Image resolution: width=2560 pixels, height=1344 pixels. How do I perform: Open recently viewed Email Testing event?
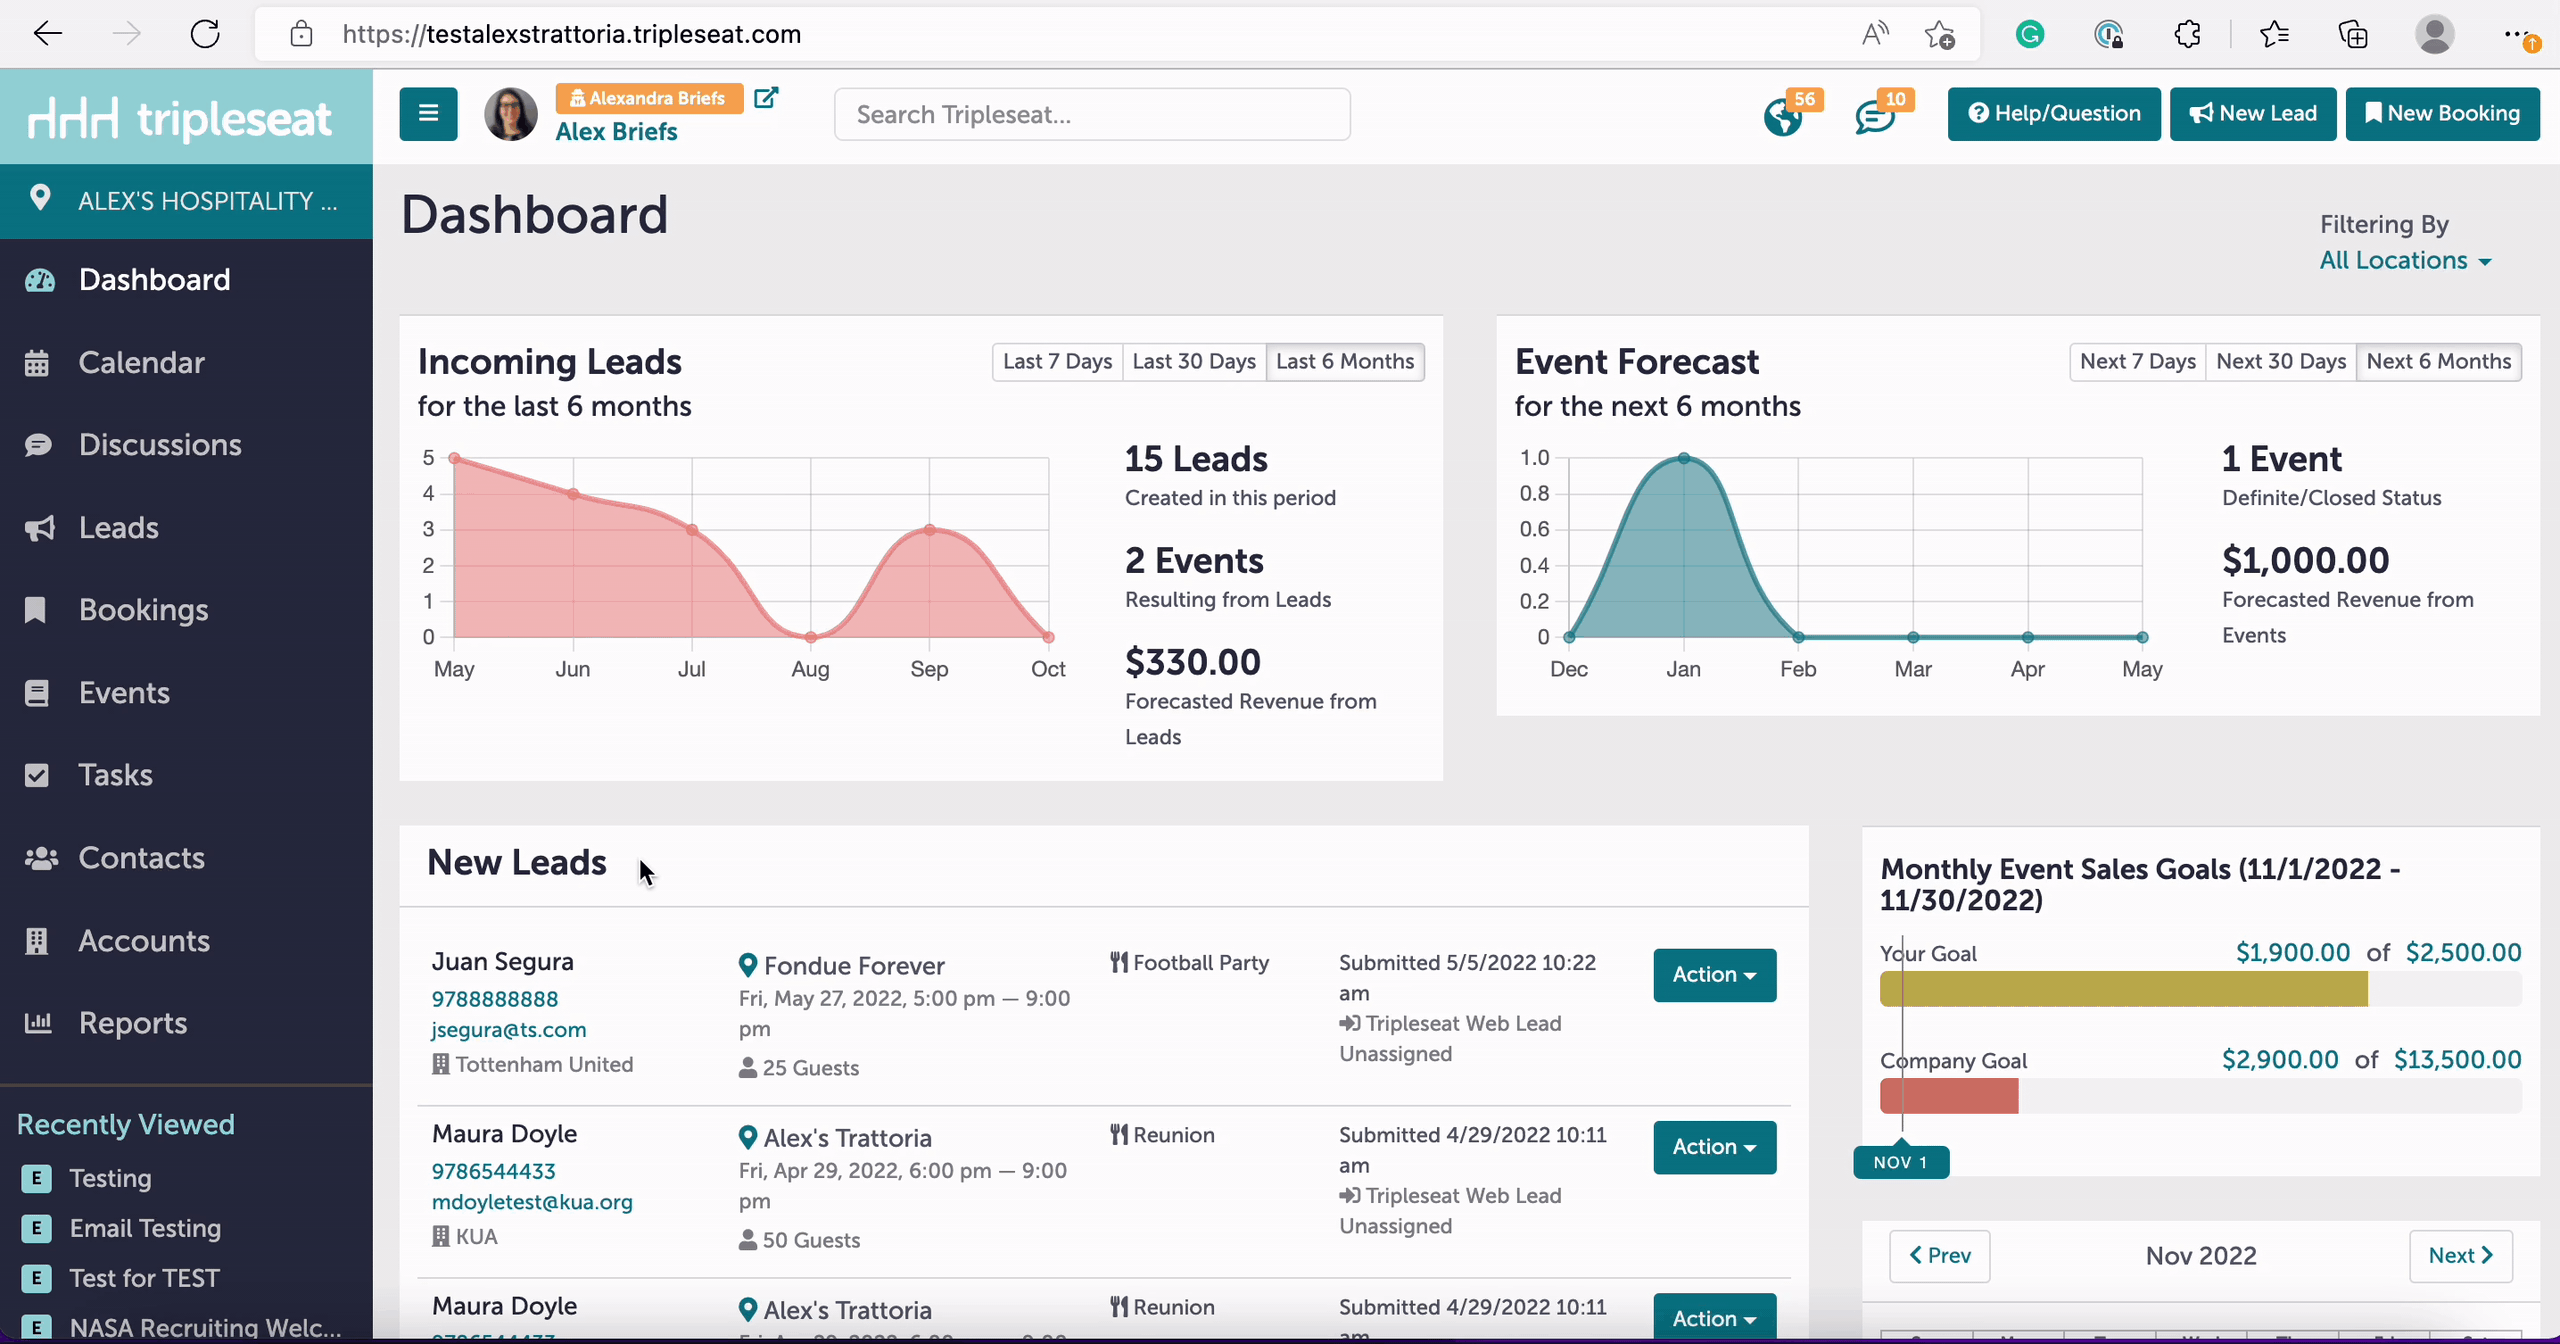[x=145, y=1228]
